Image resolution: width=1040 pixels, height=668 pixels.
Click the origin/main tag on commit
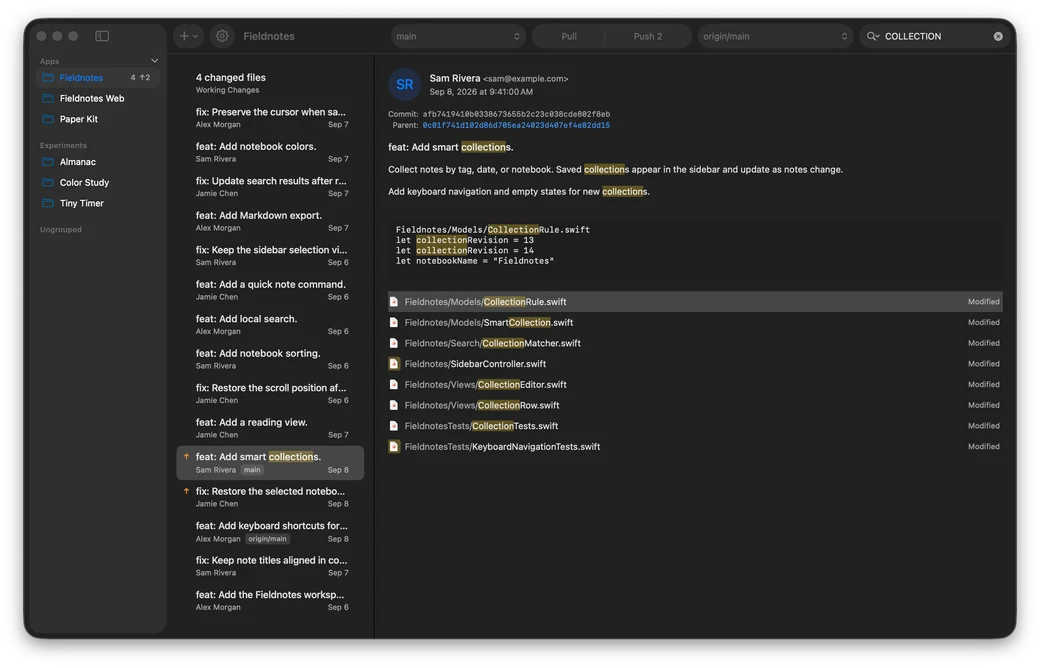pyautogui.click(x=267, y=539)
